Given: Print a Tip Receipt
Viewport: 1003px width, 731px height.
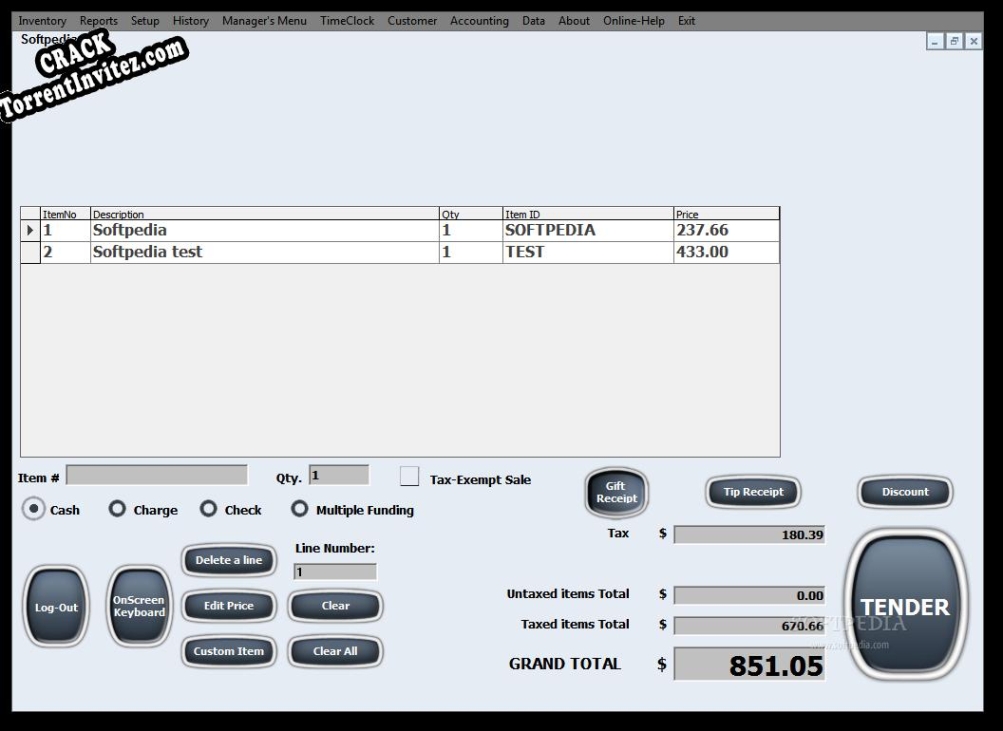Looking at the screenshot, I should click(753, 491).
